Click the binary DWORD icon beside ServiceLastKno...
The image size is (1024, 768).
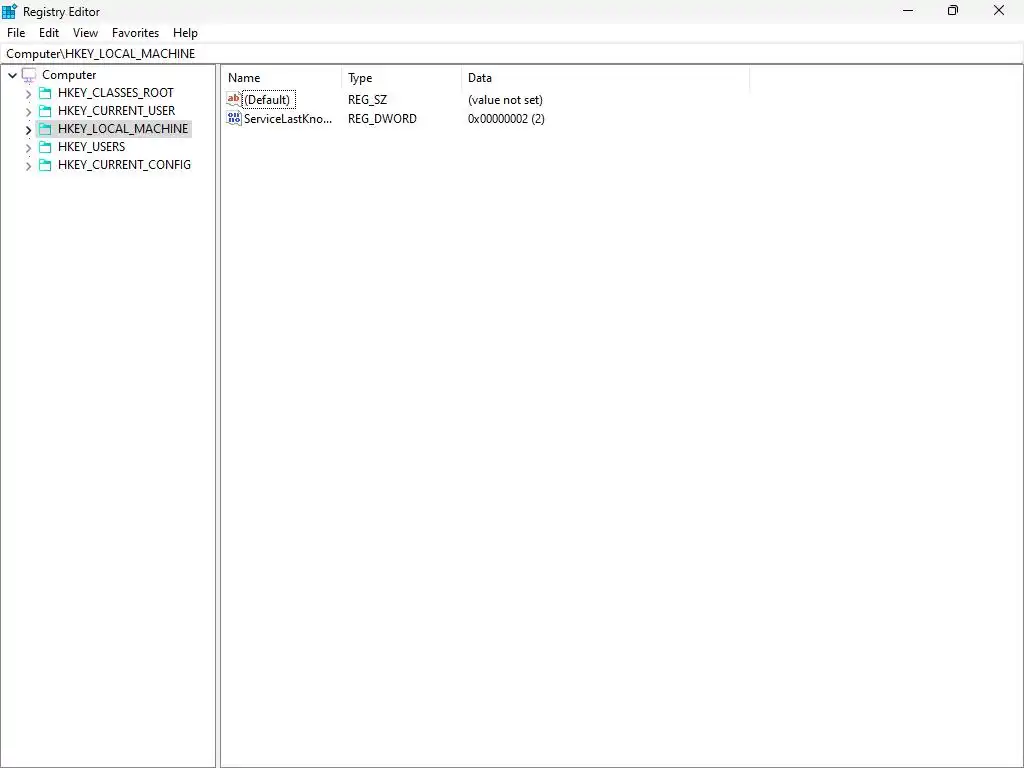pyautogui.click(x=234, y=118)
